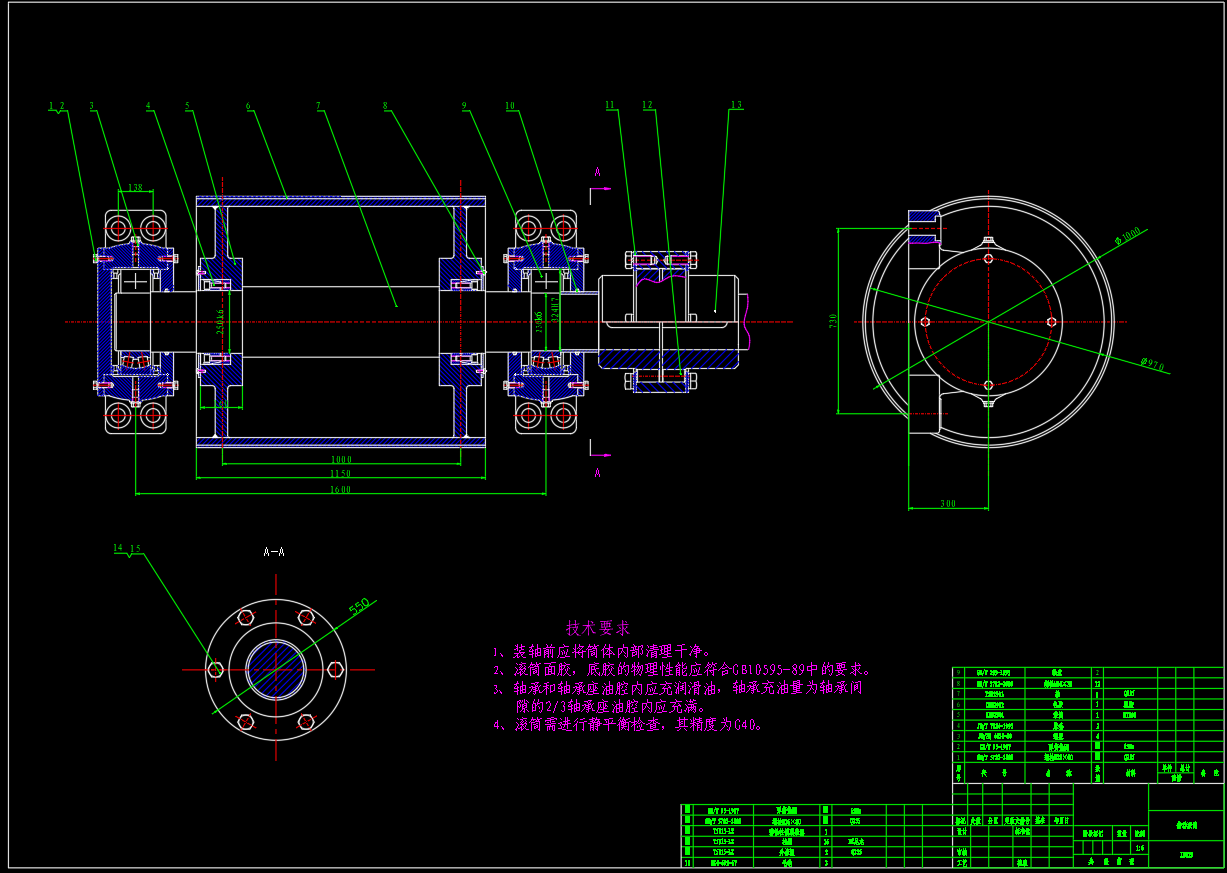Image resolution: width=1227 pixels, height=873 pixels.
Task: Click the part number 7 callout label
Action: tap(318, 105)
